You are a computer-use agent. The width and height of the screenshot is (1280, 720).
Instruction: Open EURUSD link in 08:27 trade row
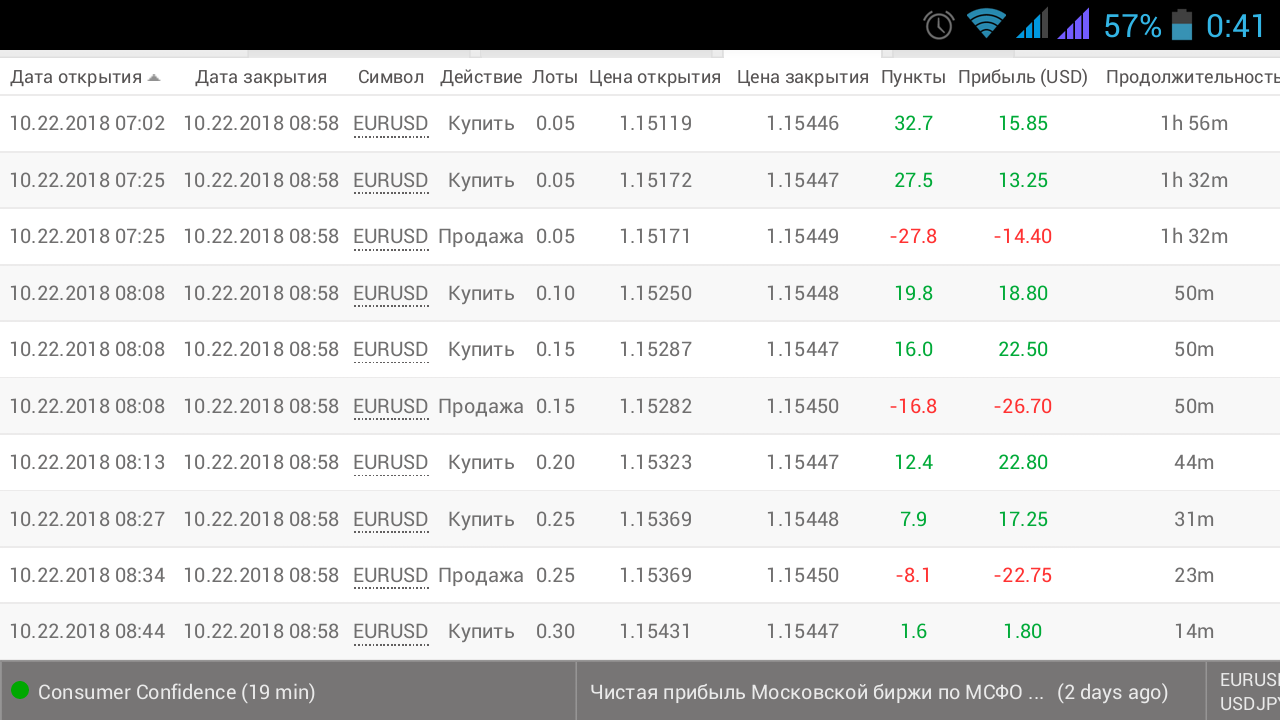click(391, 520)
